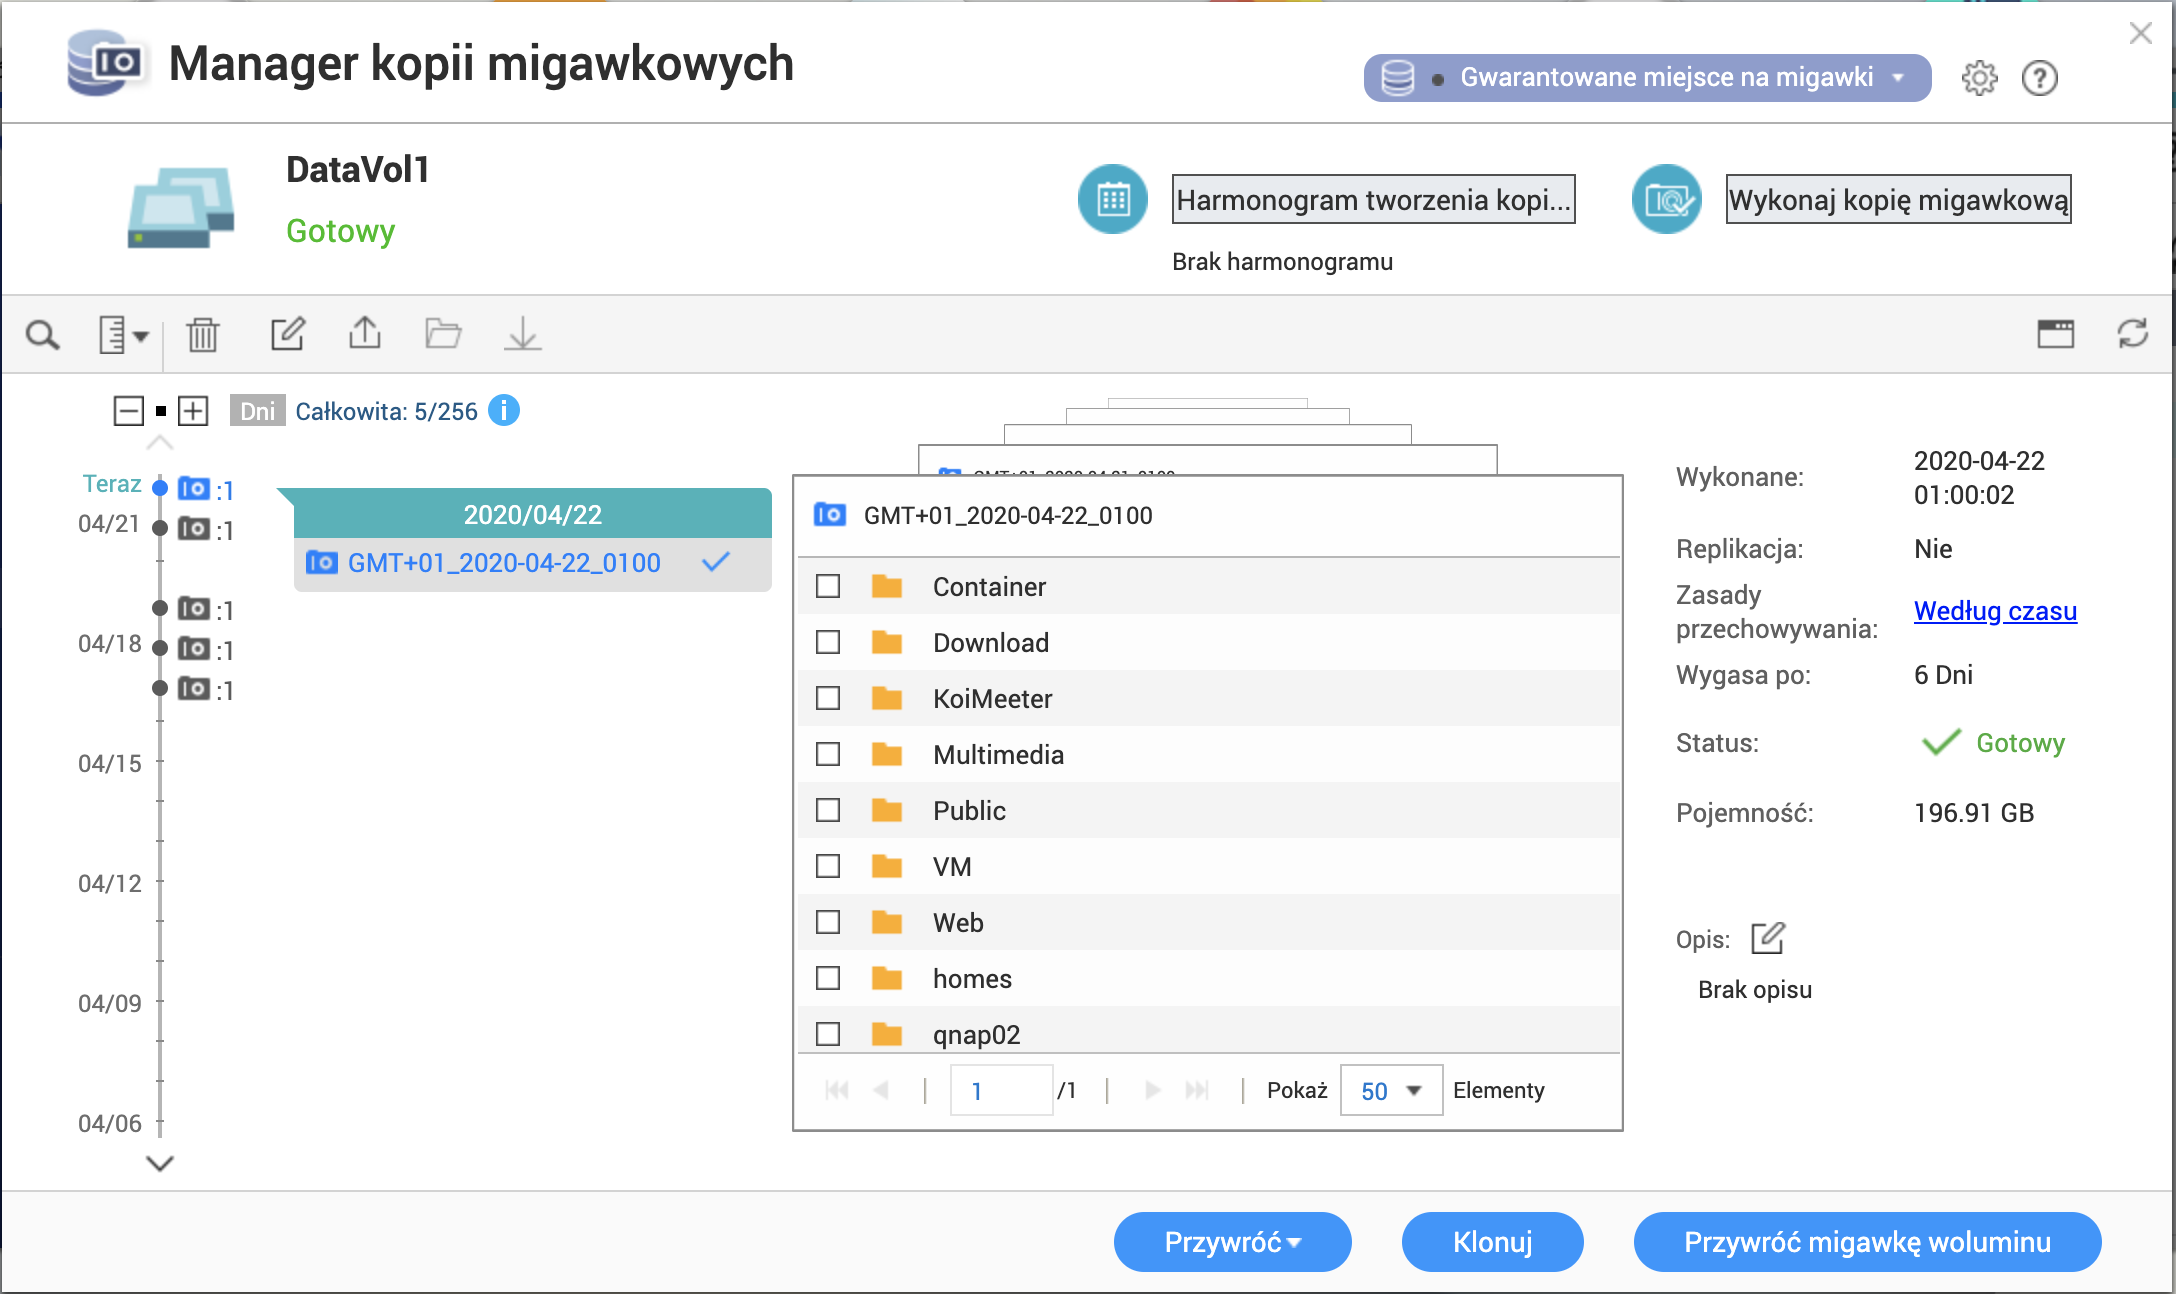Check the Container folder checkbox
Screen dimensions: 2176x1294
pos(827,587)
